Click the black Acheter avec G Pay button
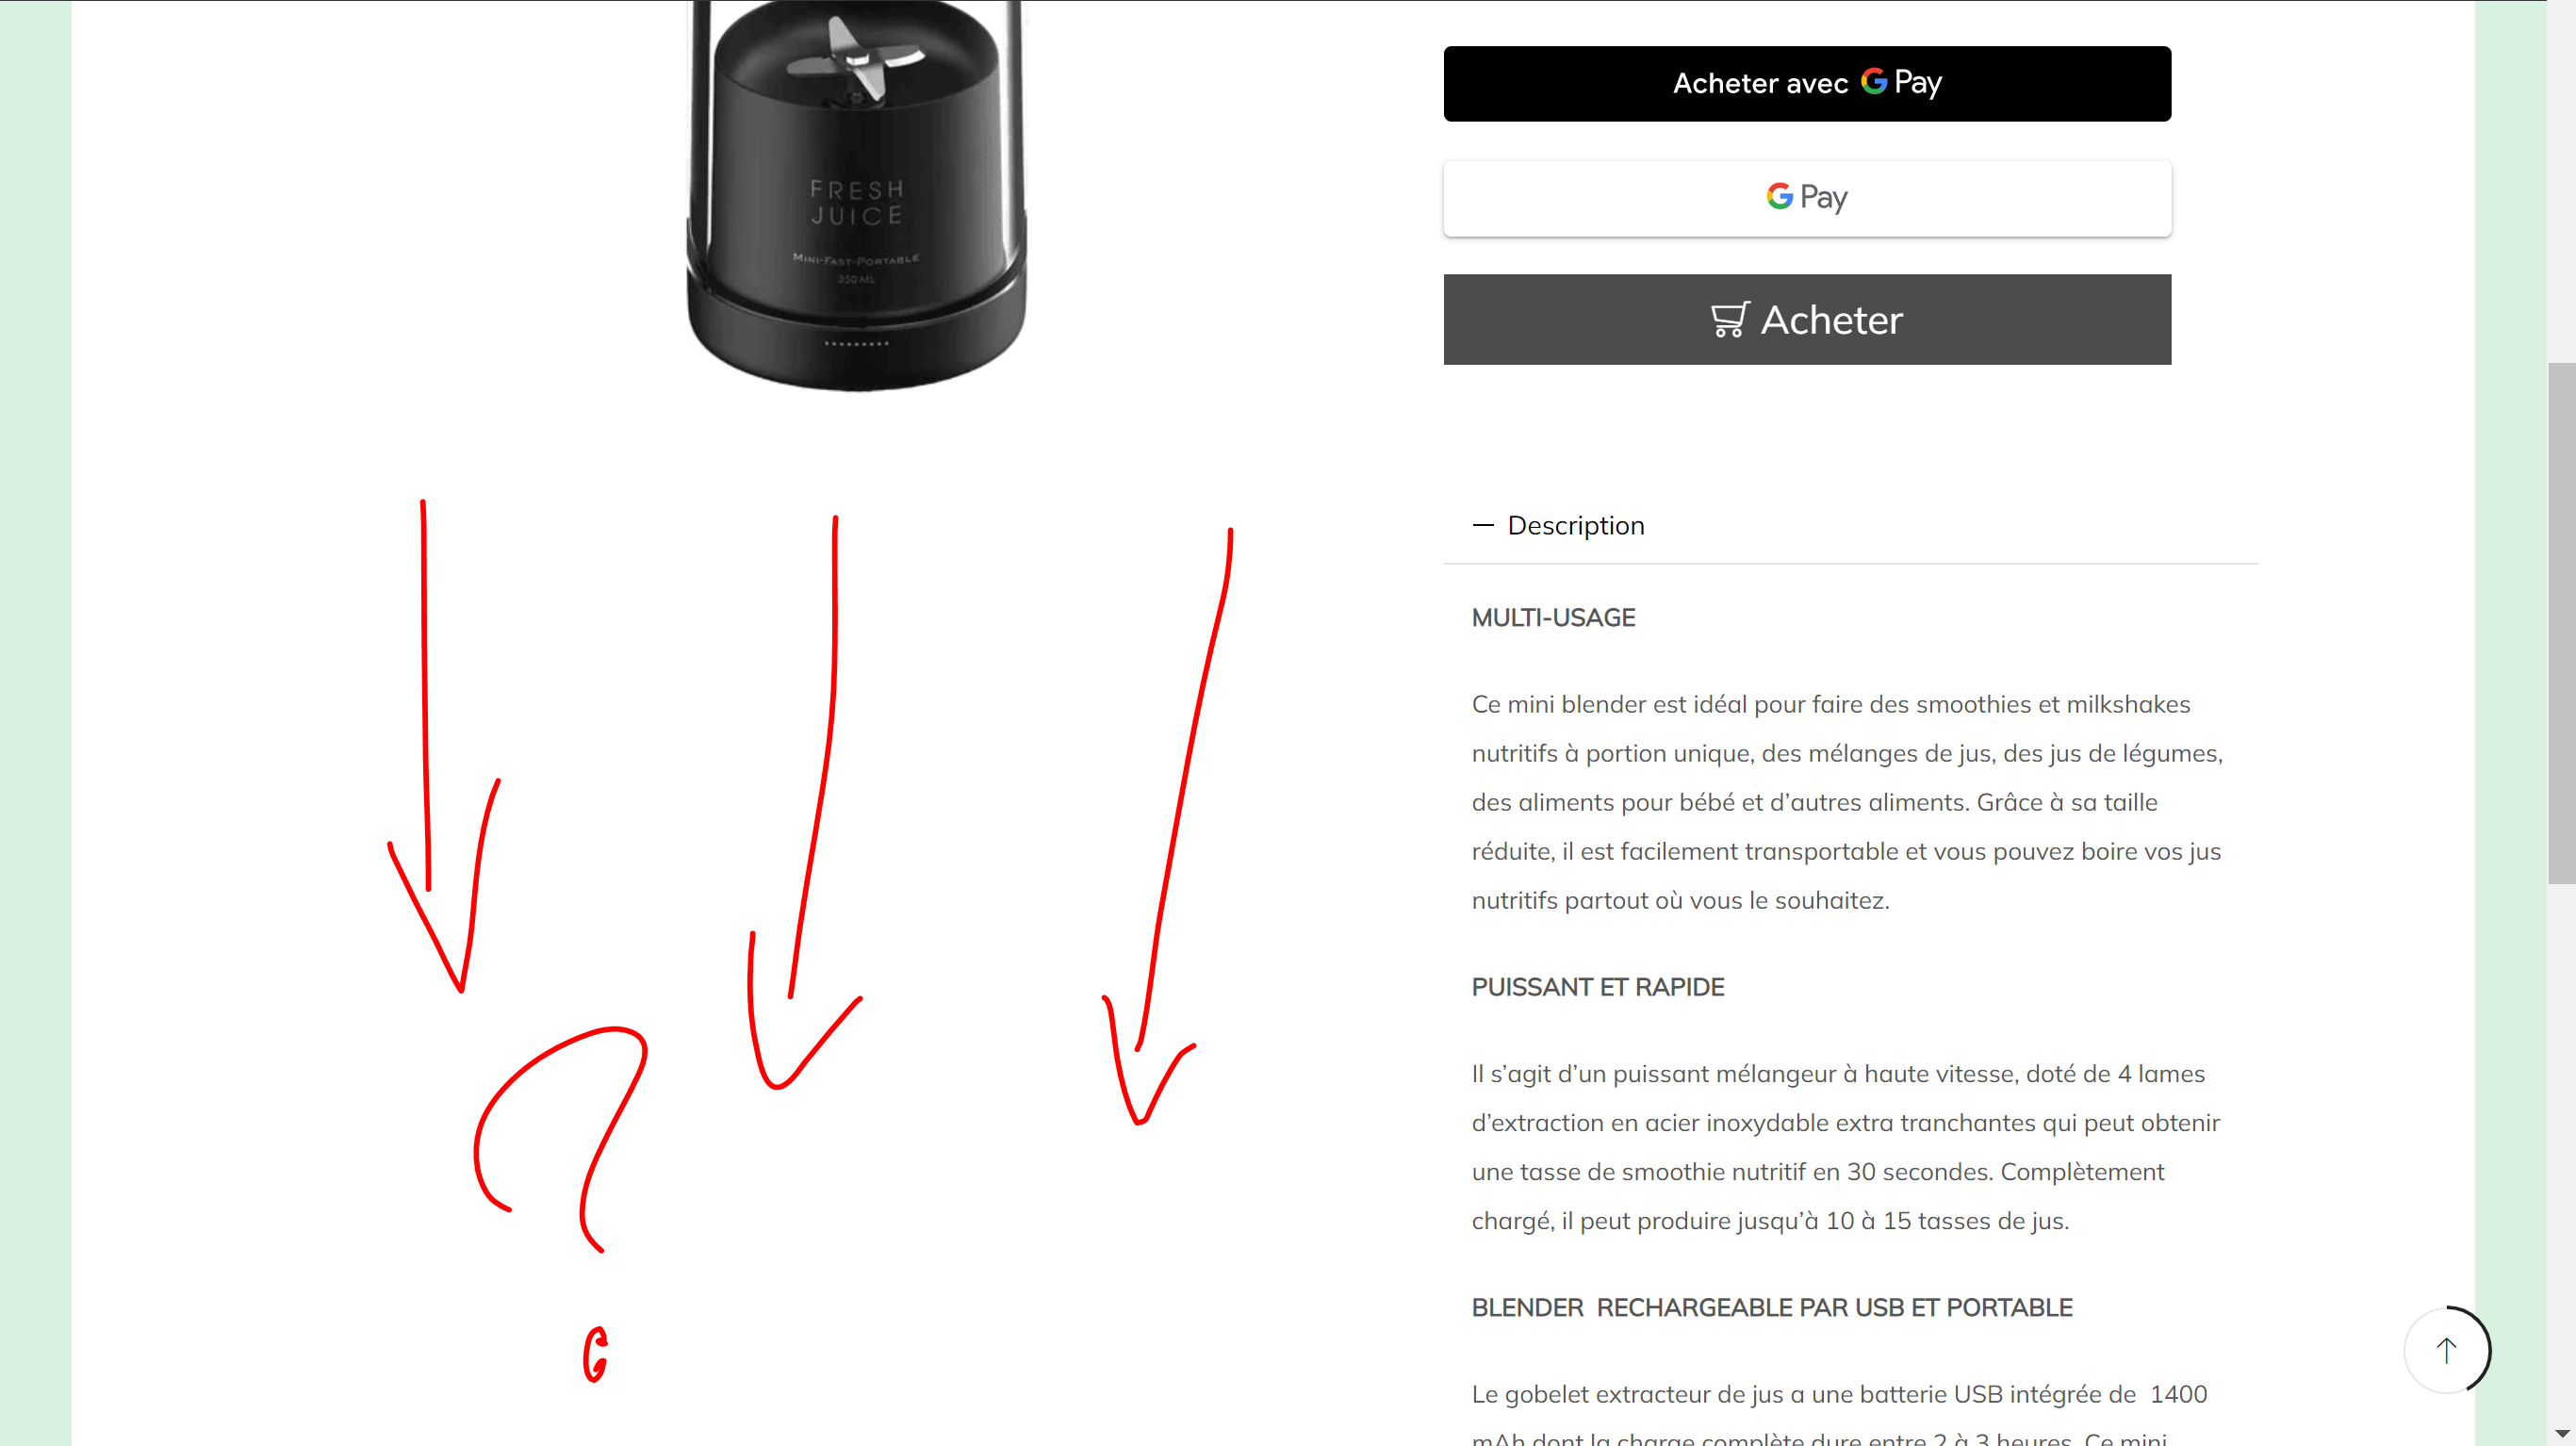The height and width of the screenshot is (1446, 2576). click(x=1807, y=83)
